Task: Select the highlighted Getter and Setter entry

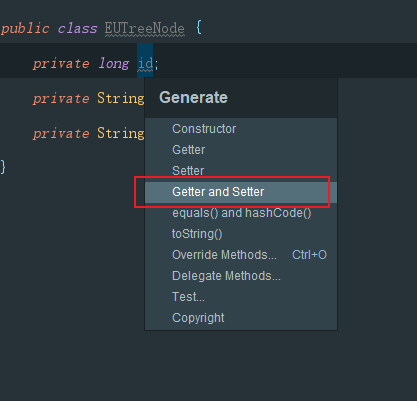Action: 241,192
